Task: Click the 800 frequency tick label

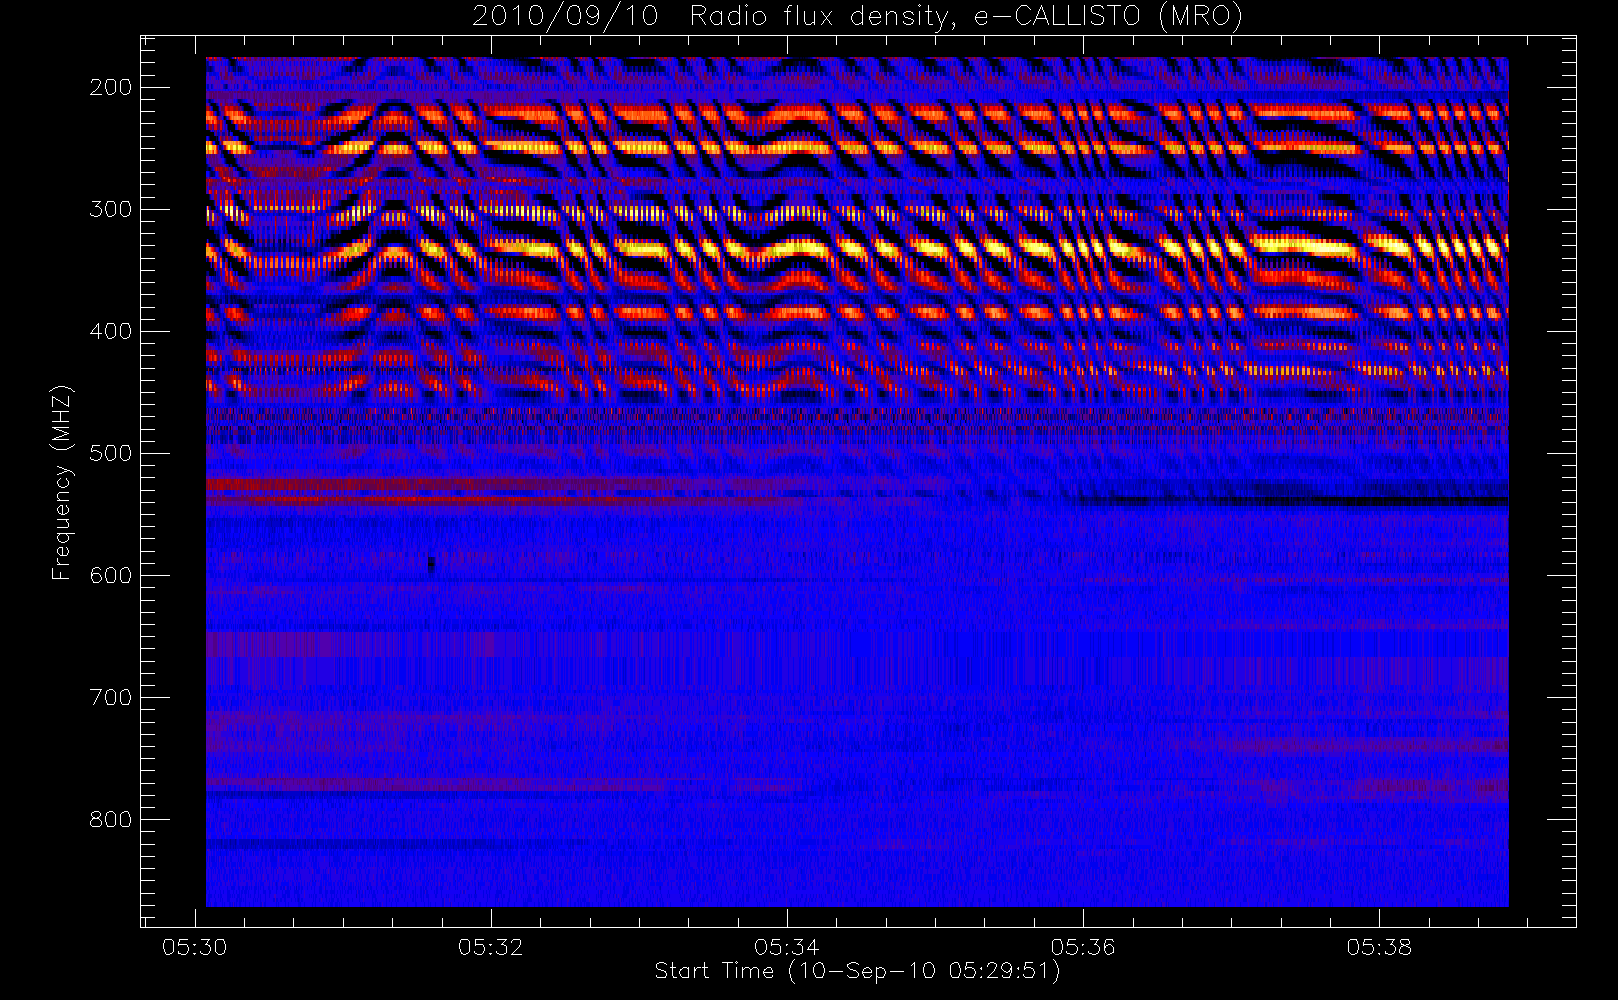Action: (110, 819)
